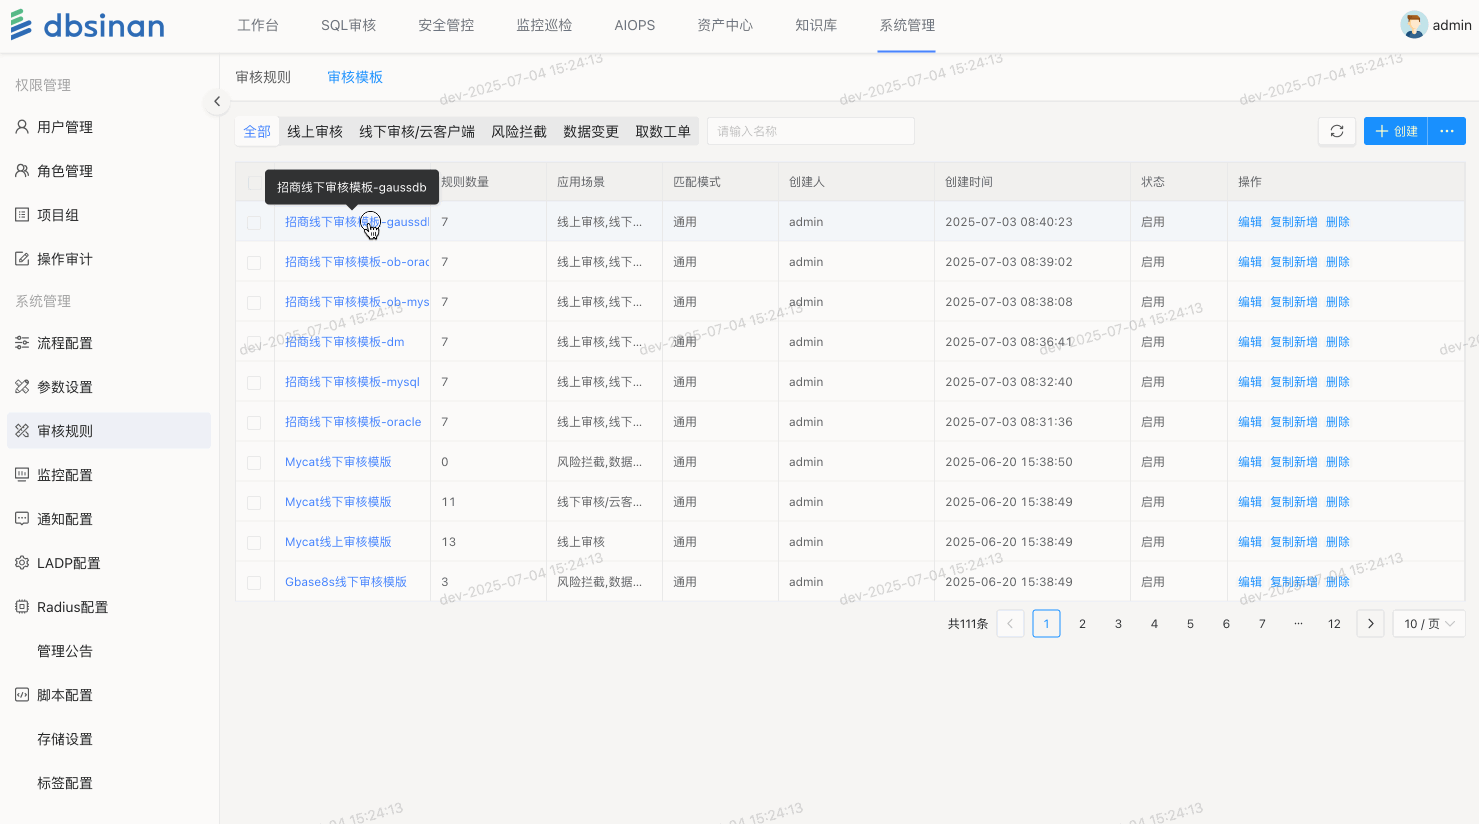Viewport: 1479px width, 824px height.
Task: Tick checkbox for 招商线下审核模板-mysql row
Action: 254,383
